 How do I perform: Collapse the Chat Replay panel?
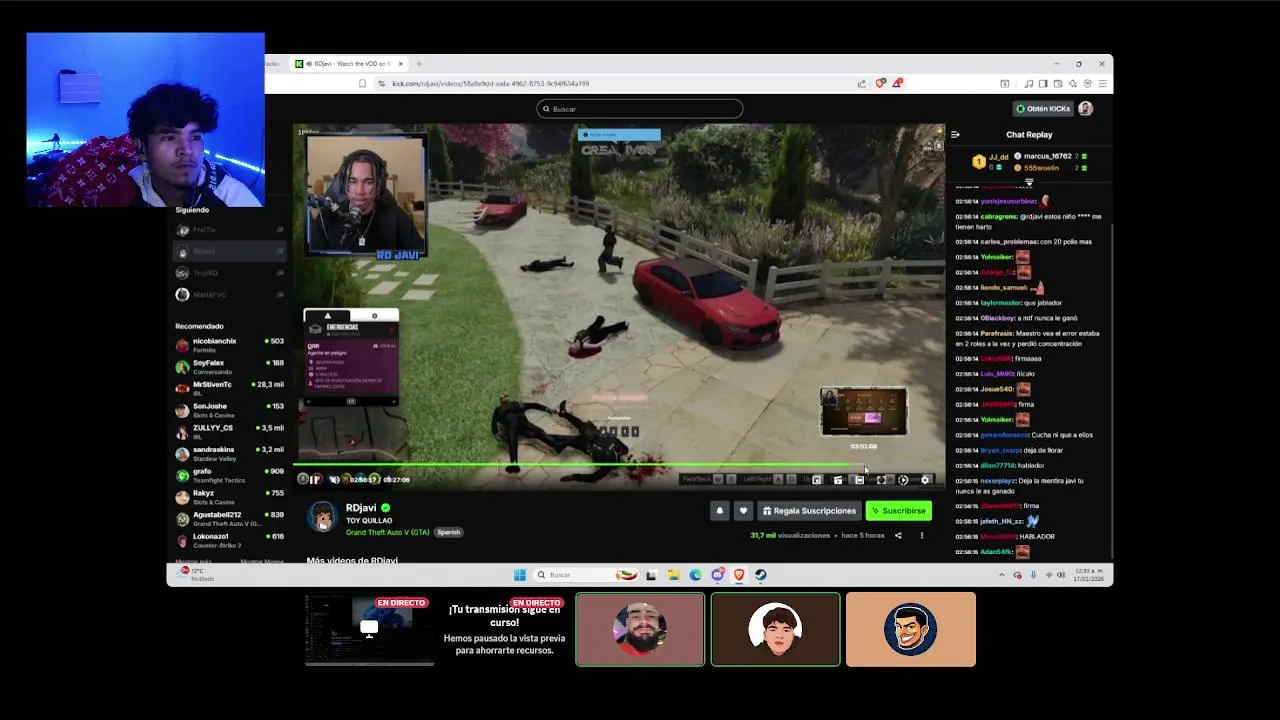(955, 134)
